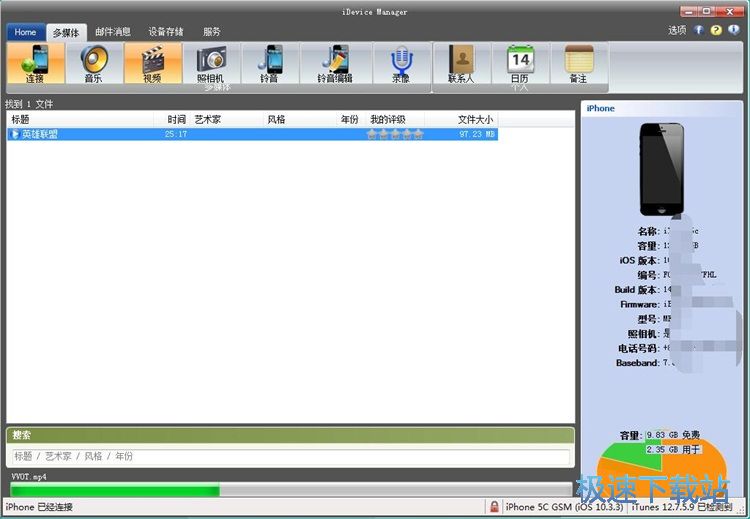The image size is (750, 519).
Task: Click iTunes 12.7.5.9 已检测到 status entry
Action: click(x=682, y=507)
